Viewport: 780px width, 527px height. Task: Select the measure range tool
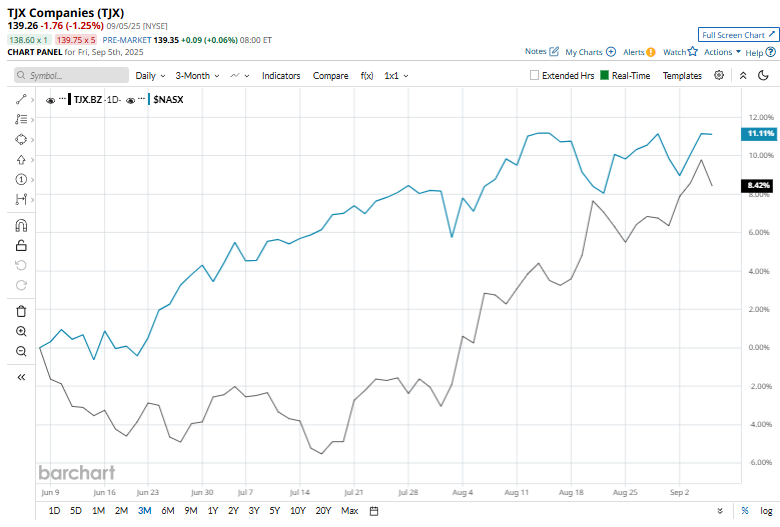point(21,200)
